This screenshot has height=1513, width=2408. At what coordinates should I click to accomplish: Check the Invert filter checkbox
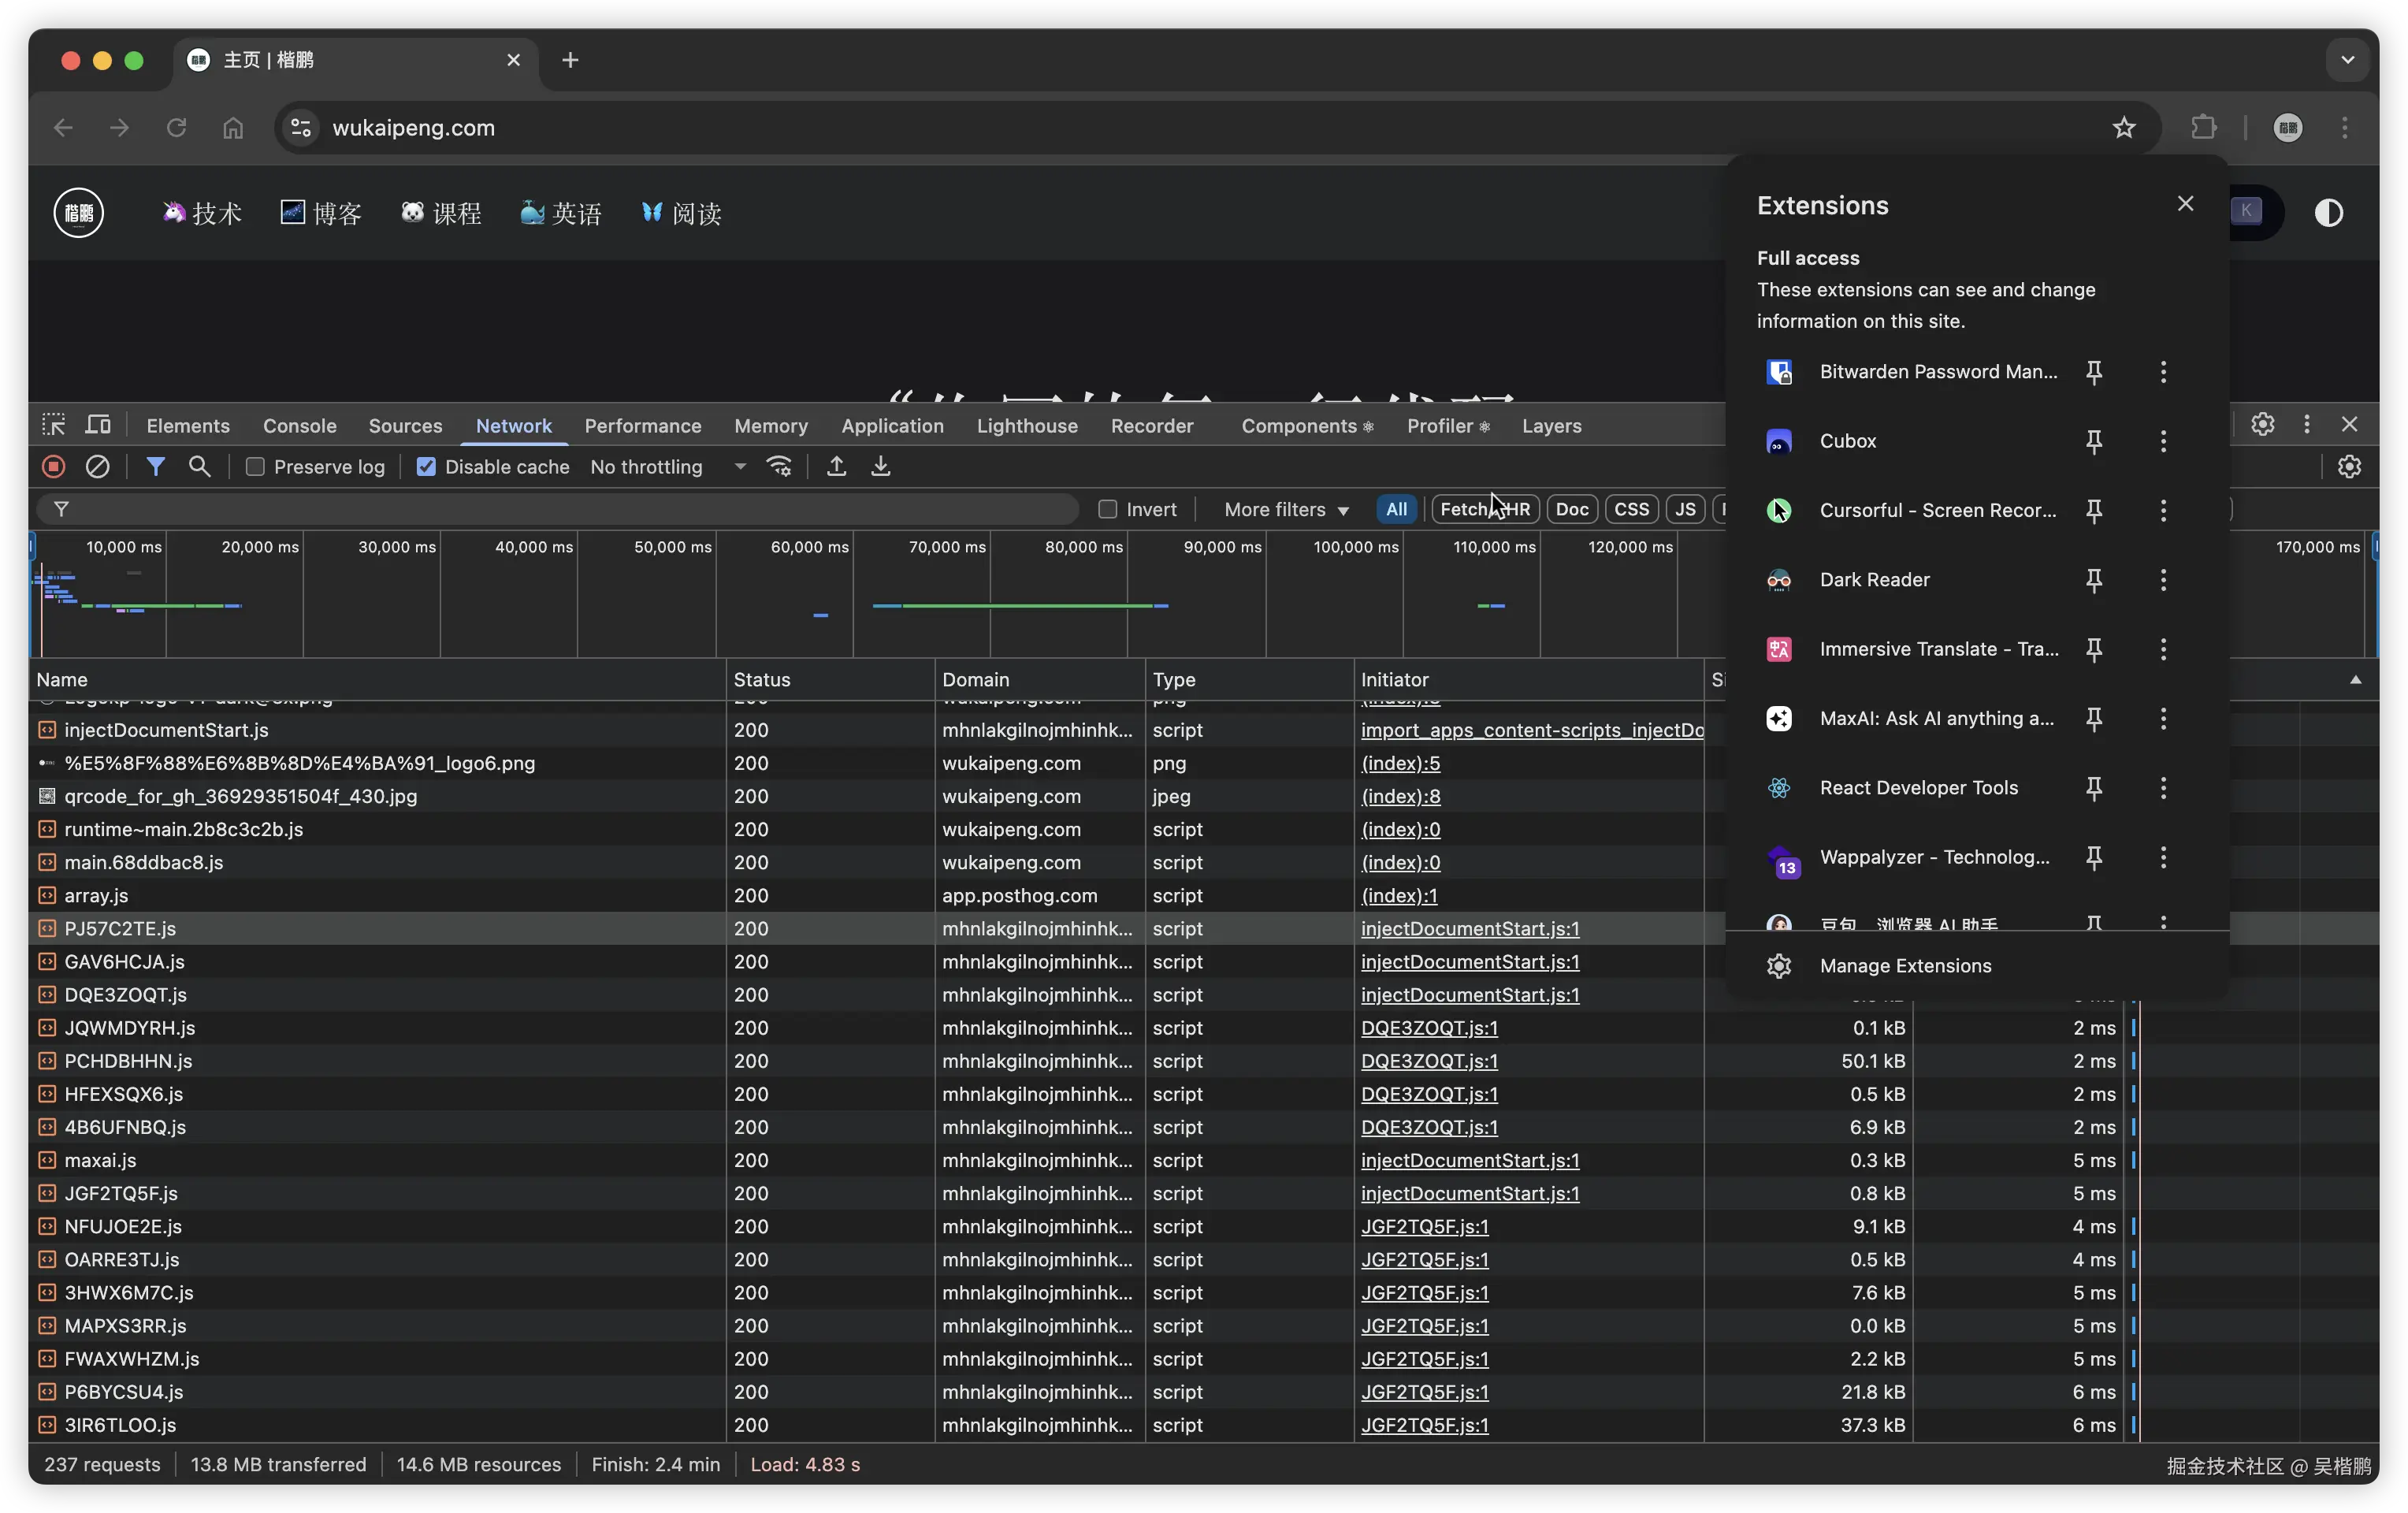point(1107,509)
